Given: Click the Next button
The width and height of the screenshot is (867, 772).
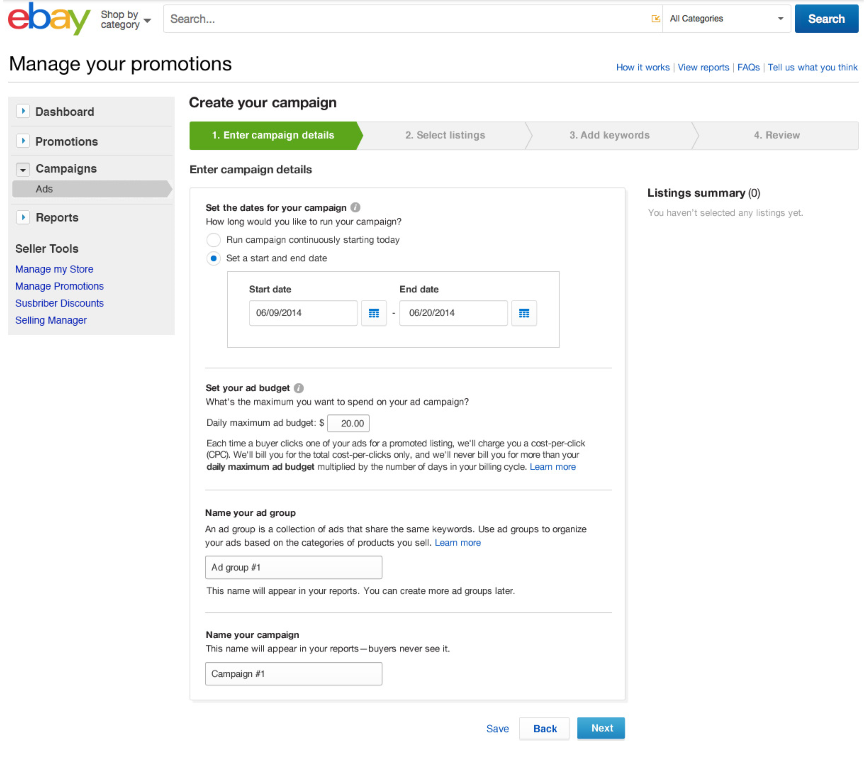Looking at the screenshot, I should pyautogui.click(x=601, y=728).
